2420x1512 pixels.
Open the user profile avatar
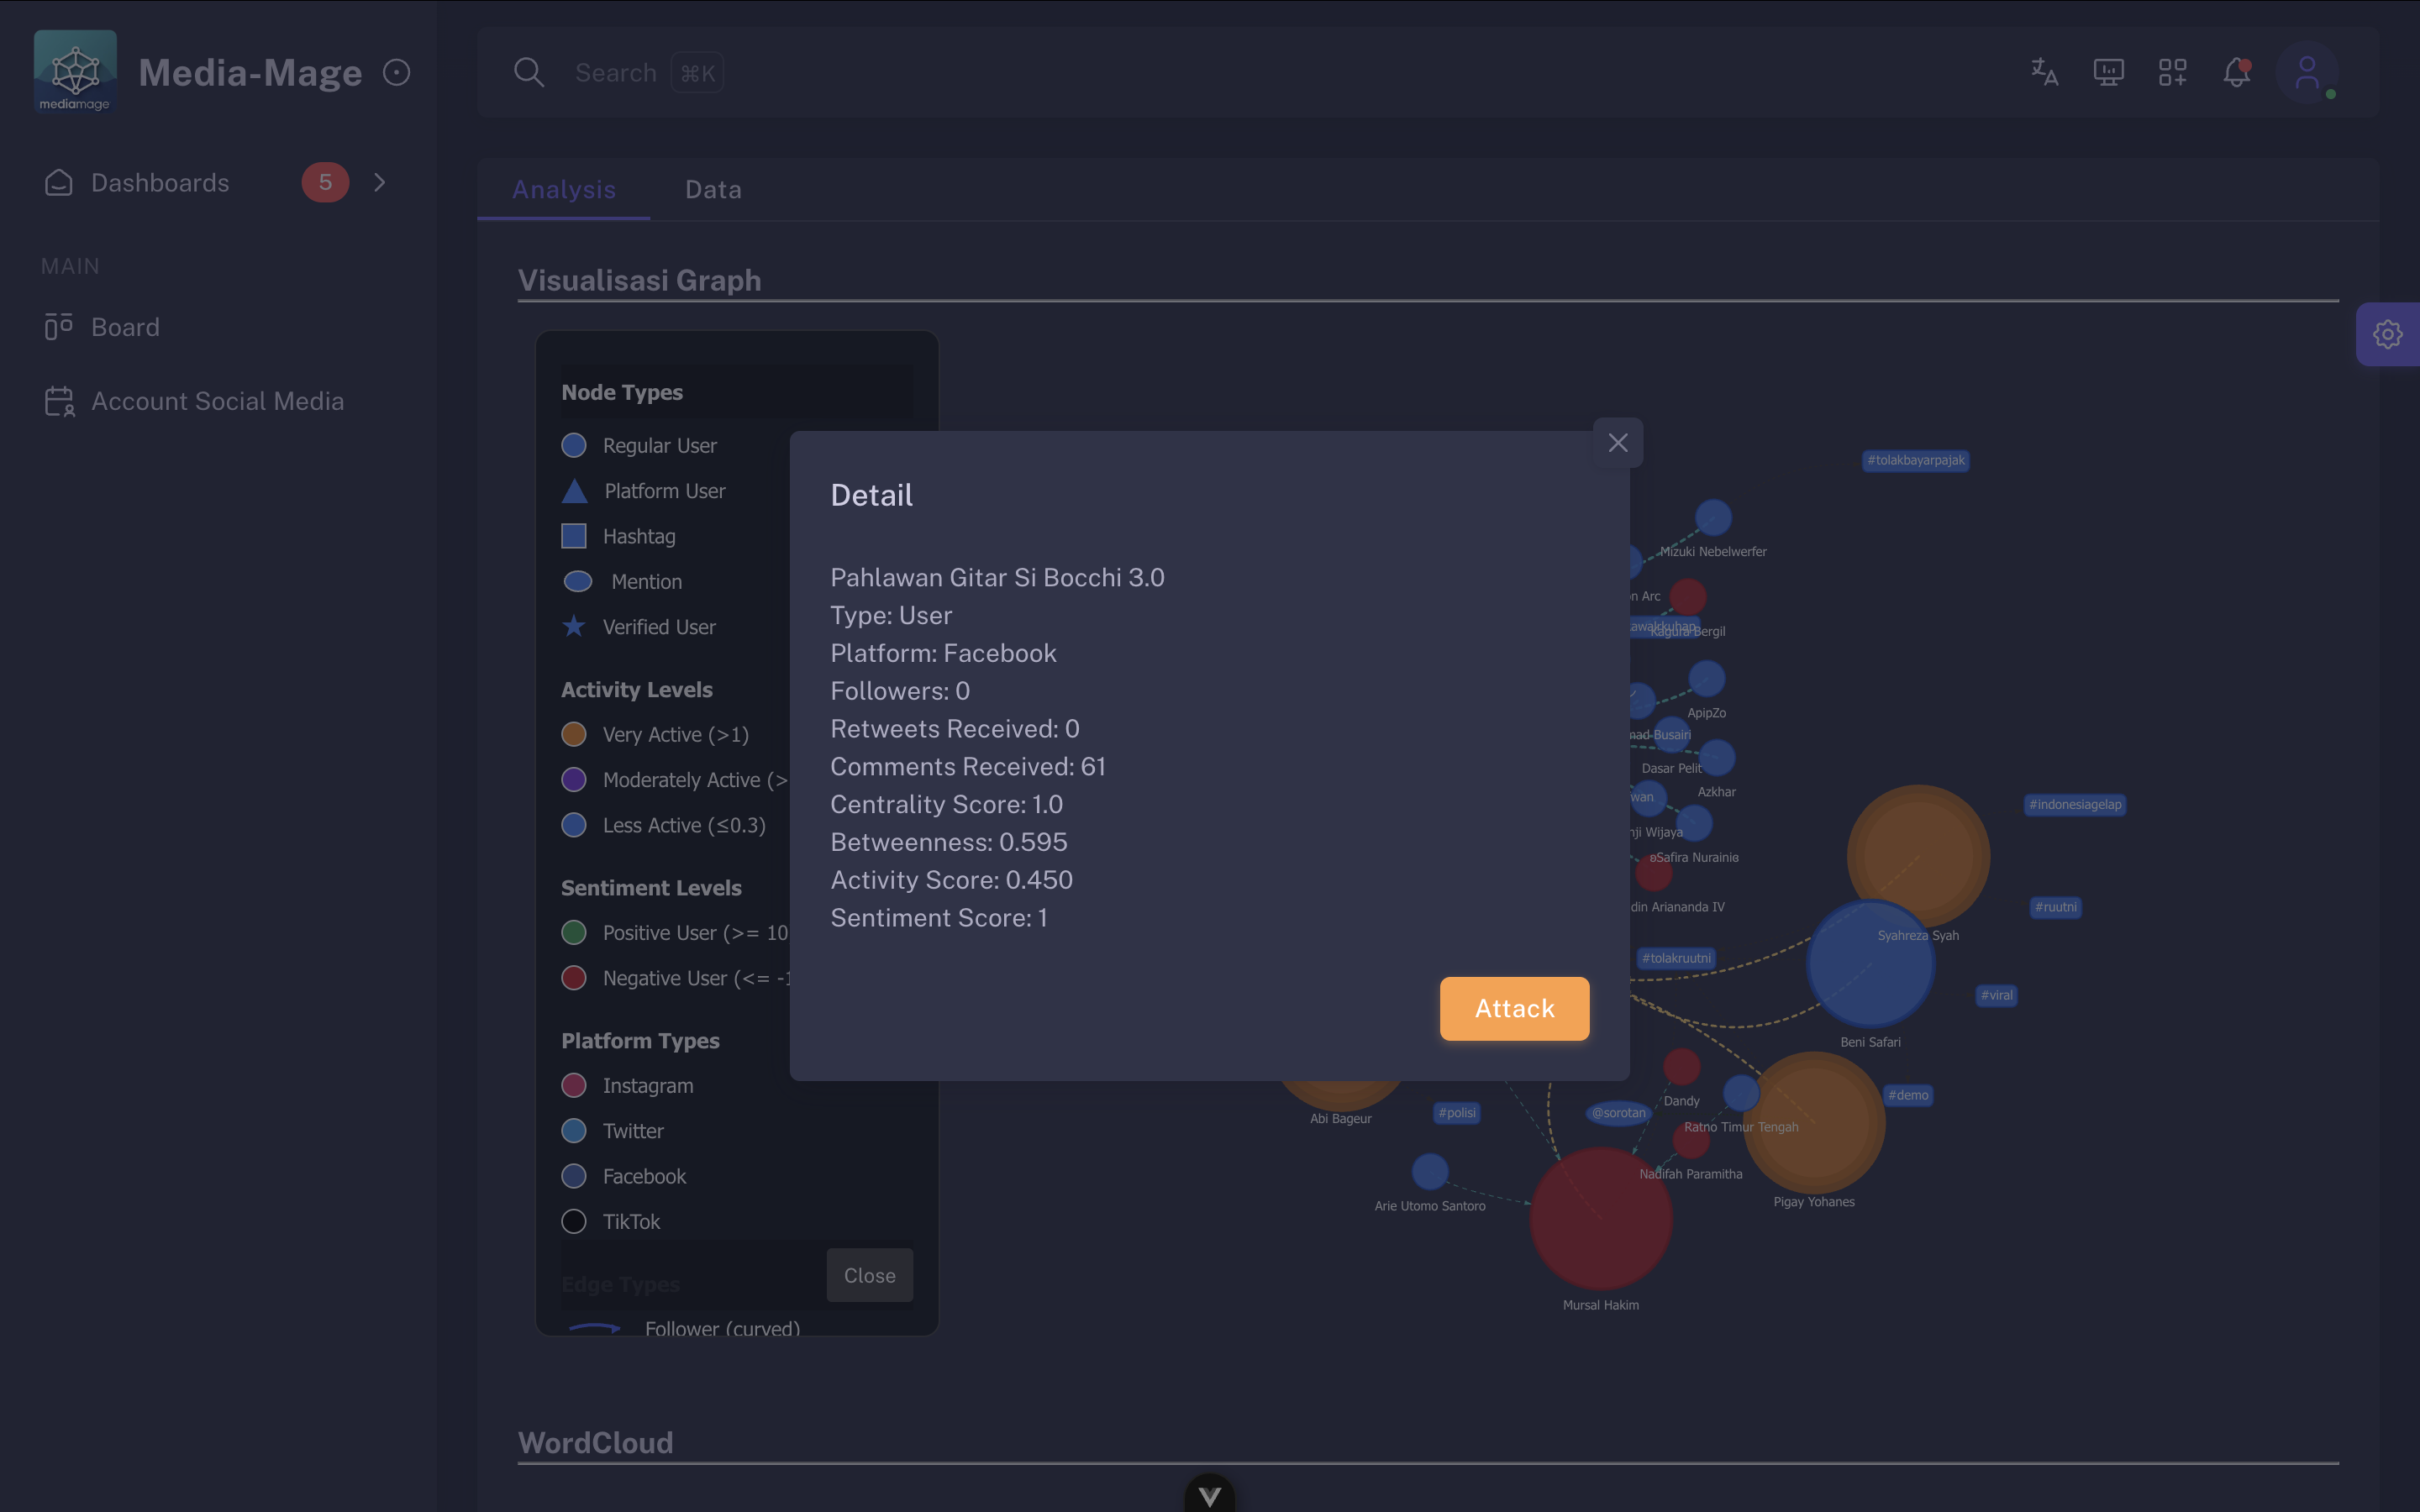click(2306, 72)
